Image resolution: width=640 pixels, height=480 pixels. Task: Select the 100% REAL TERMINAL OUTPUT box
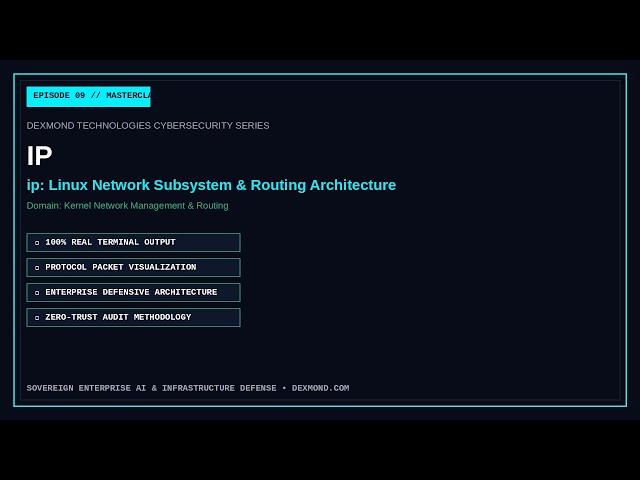pos(133,242)
